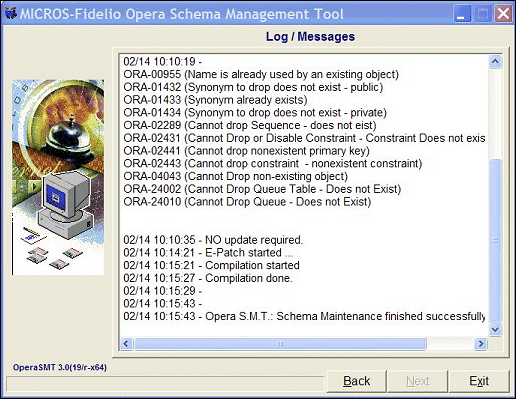This screenshot has height=399, width=516.
Task: Click the greyed-out Next button
Action: [418, 381]
